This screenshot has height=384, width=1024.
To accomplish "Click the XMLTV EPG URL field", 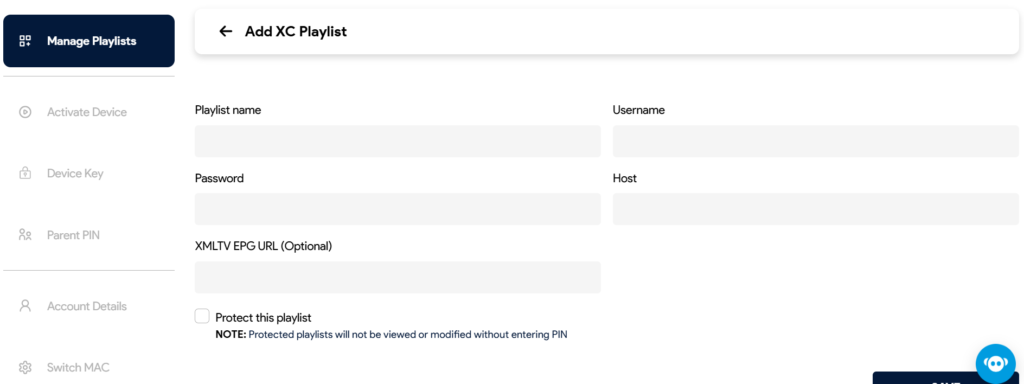I will [x=398, y=278].
